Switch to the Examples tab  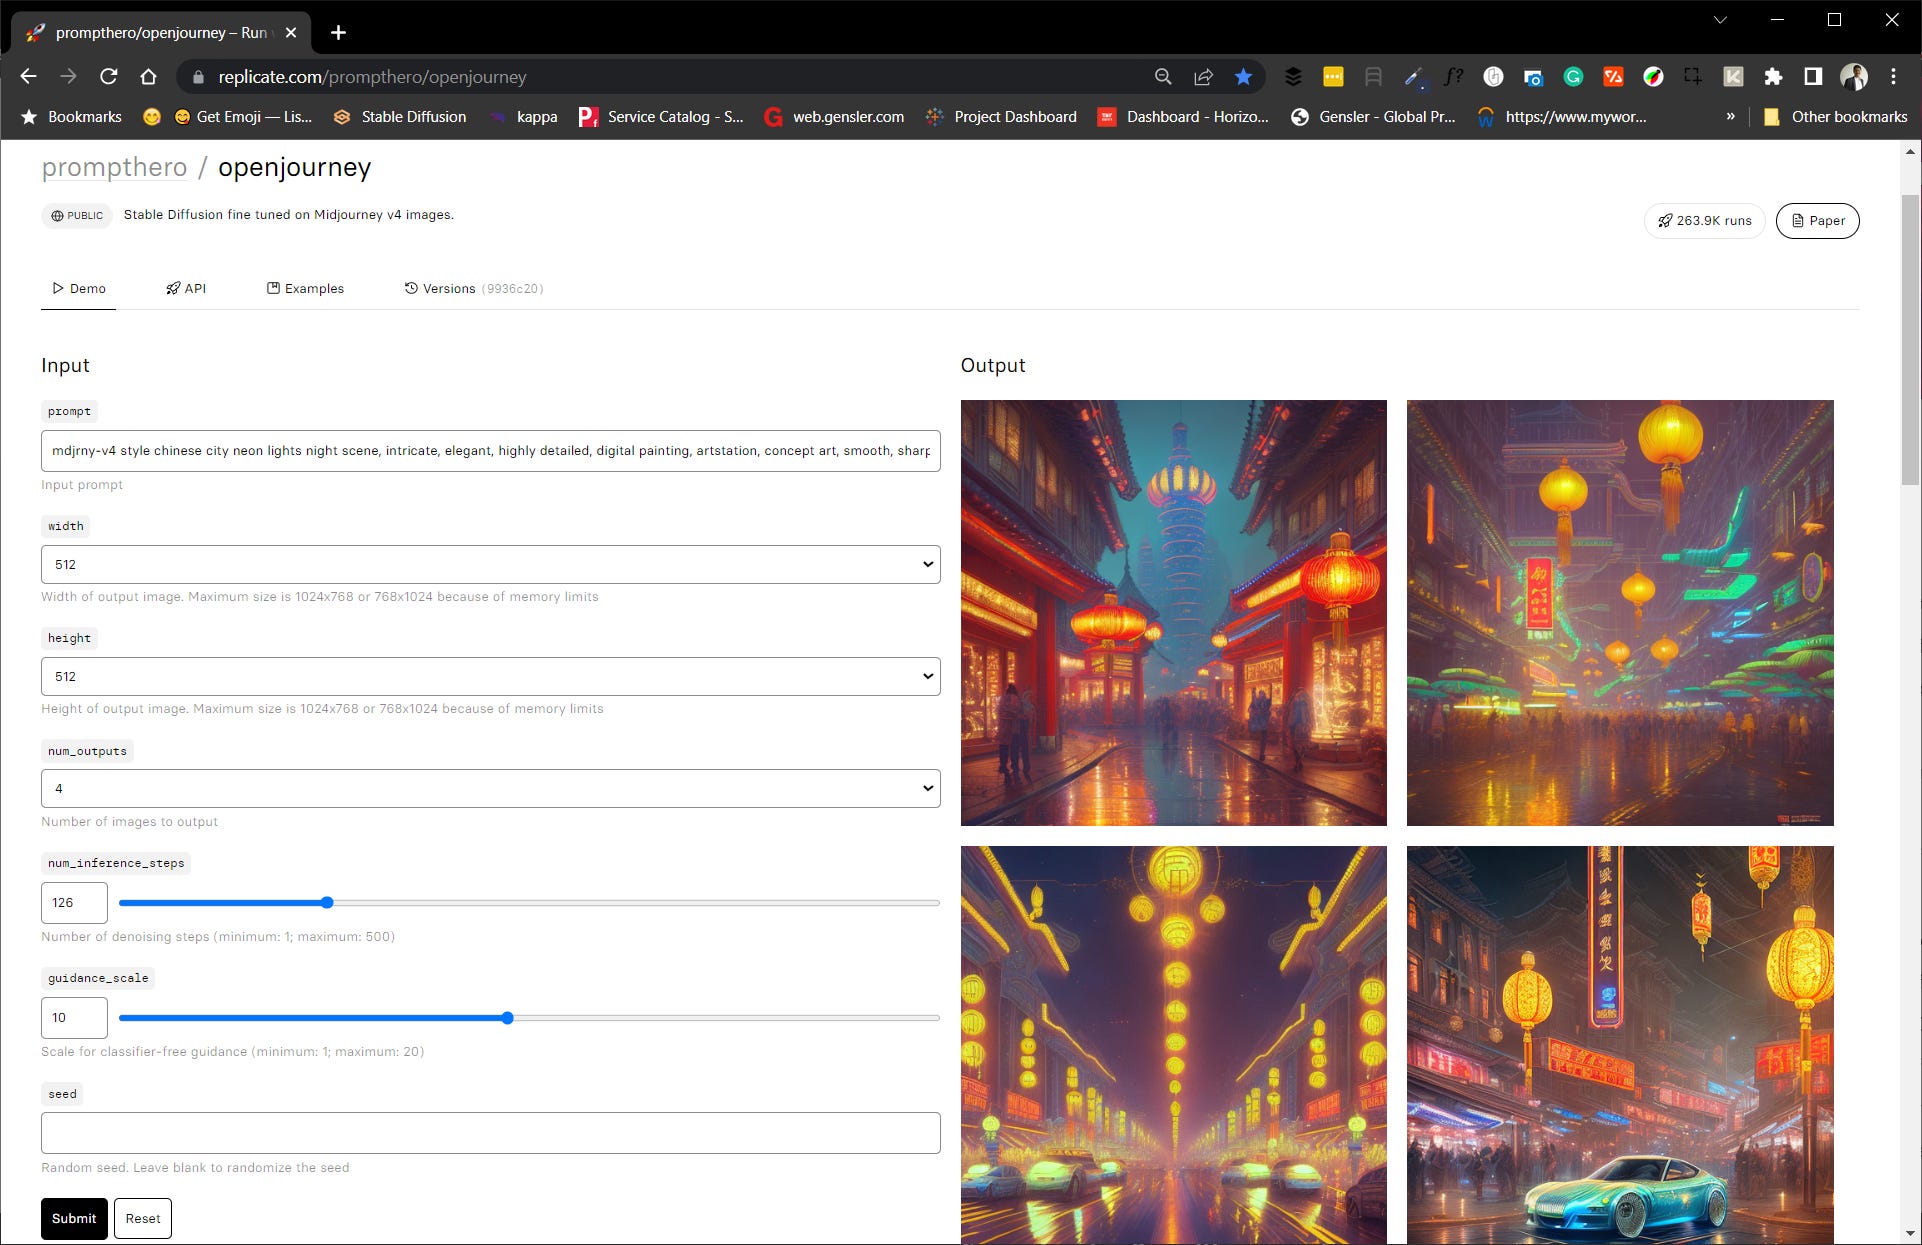click(306, 288)
